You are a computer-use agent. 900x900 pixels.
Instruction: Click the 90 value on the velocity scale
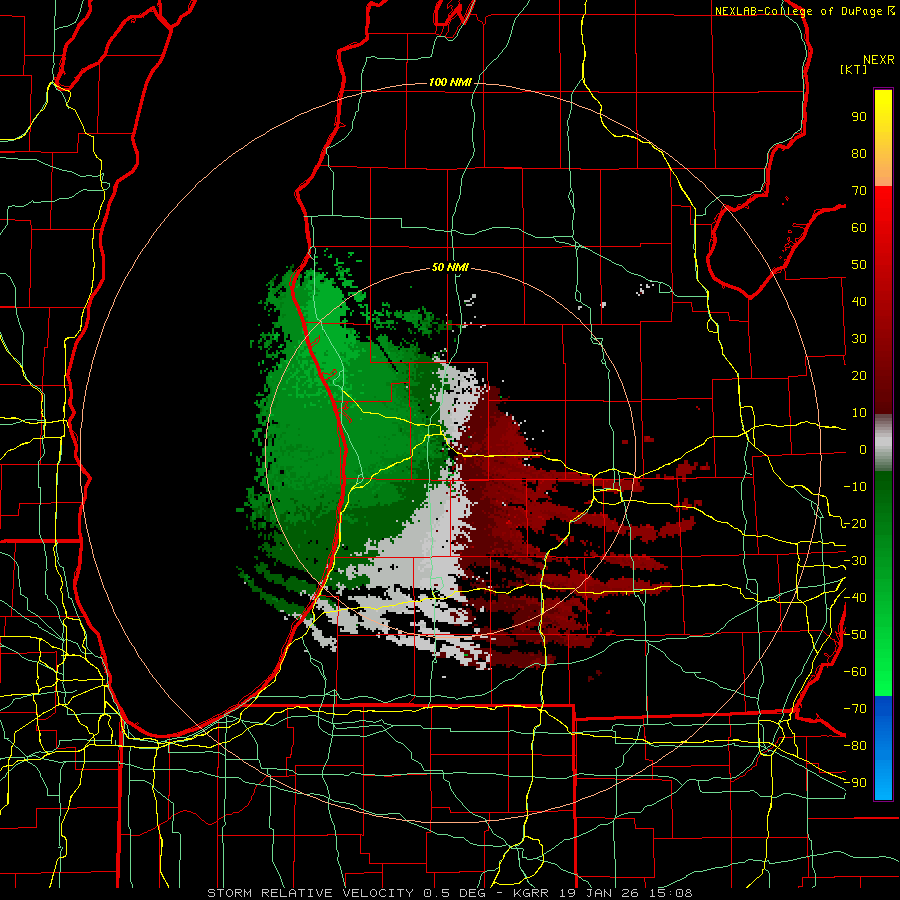tap(859, 117)
